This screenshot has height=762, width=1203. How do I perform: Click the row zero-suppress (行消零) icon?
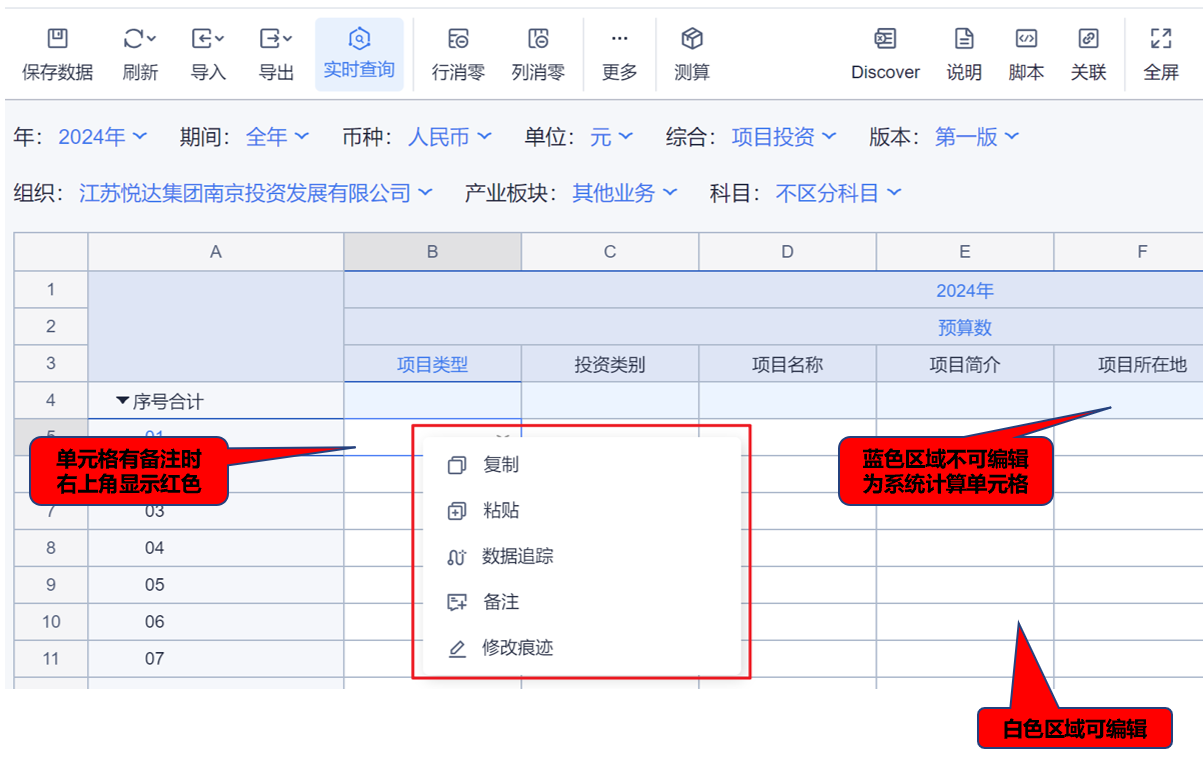pyautogui.click(x=458, y=40)
